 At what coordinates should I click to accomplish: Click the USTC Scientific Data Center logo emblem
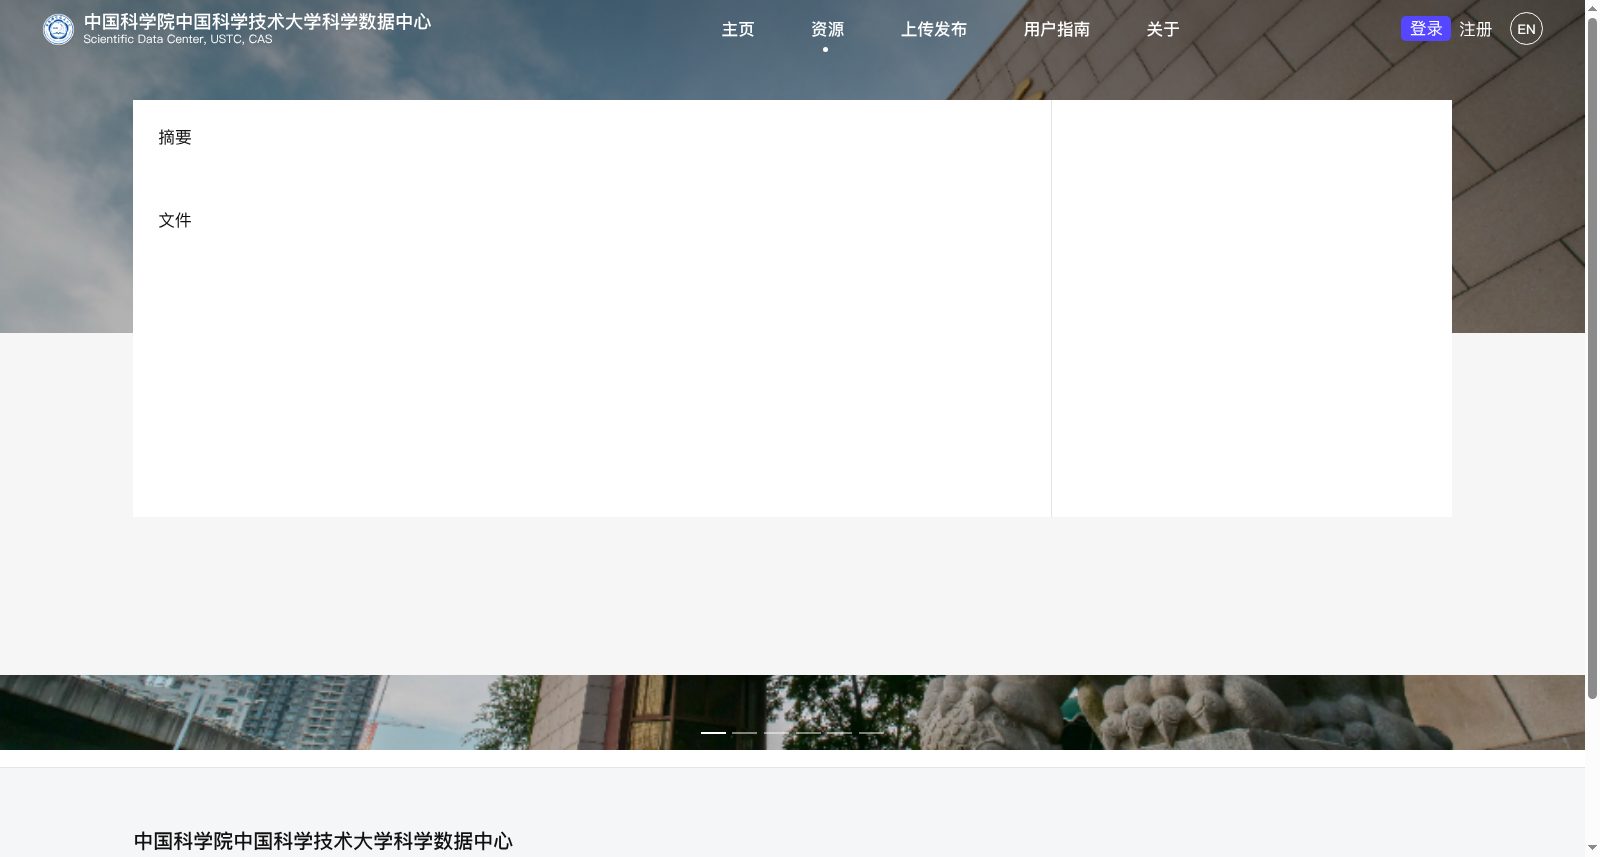click(x=58, y=29)
